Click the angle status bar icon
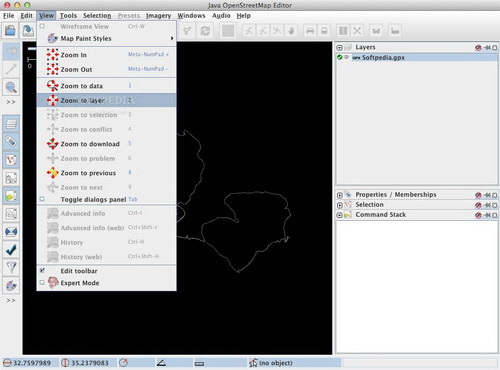The height and width of the screenshot is (370, 500). pos(161,363)
